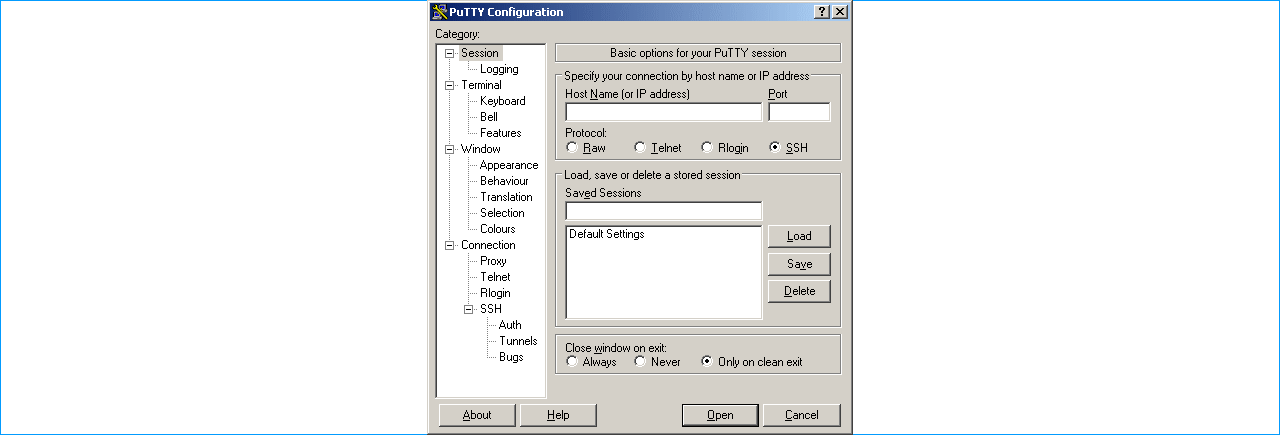Select the Proxy category
1280x435 pixels.
click(x=493, y=261)
